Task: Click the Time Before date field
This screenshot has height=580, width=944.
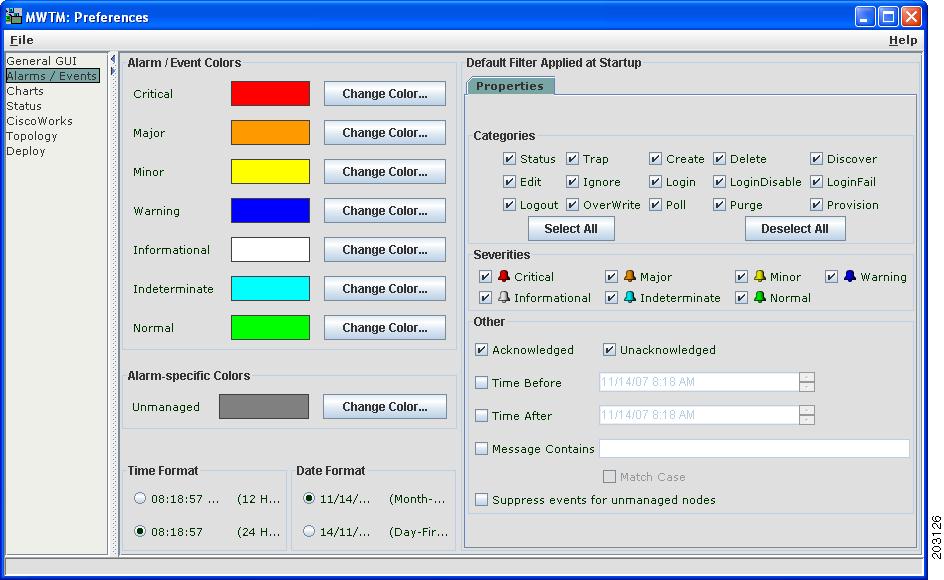Action: tap(699, 382)
